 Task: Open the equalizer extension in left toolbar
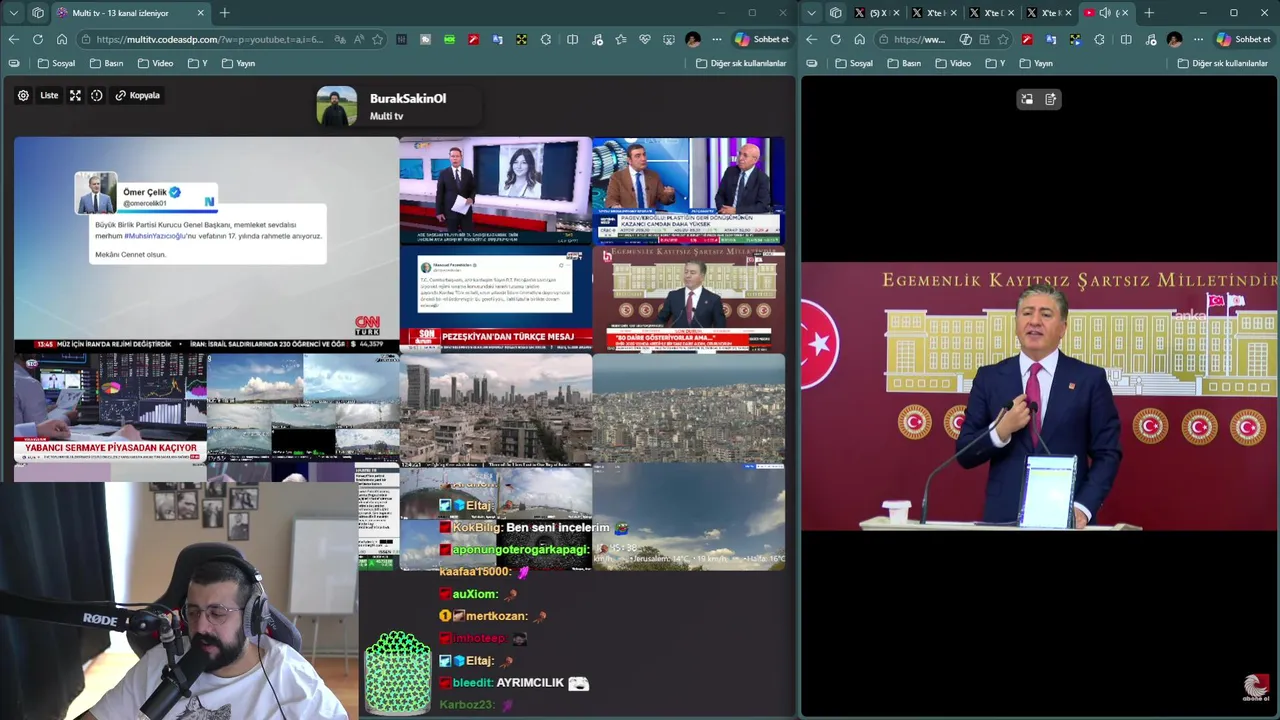point(402,39)
